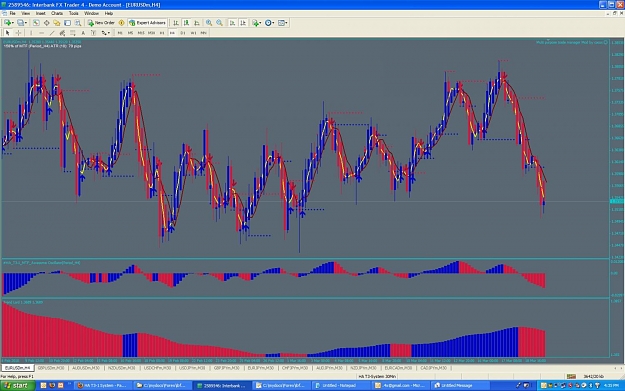Open the Insert menu
The width and height of the screenshot is (625, 391).
41,13
